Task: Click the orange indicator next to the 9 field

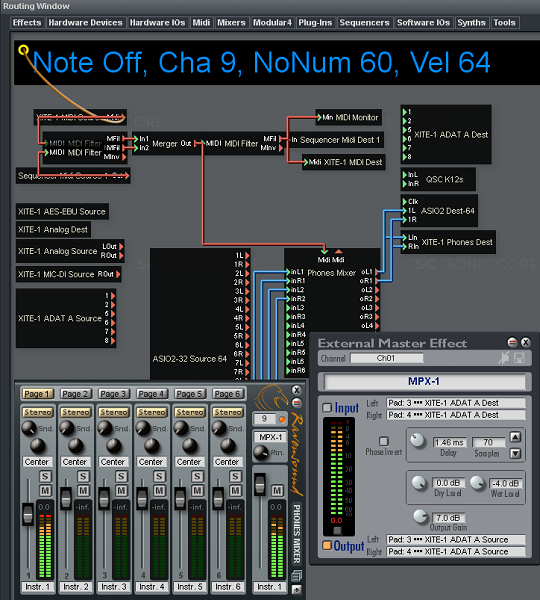Action: click(282, 419)
